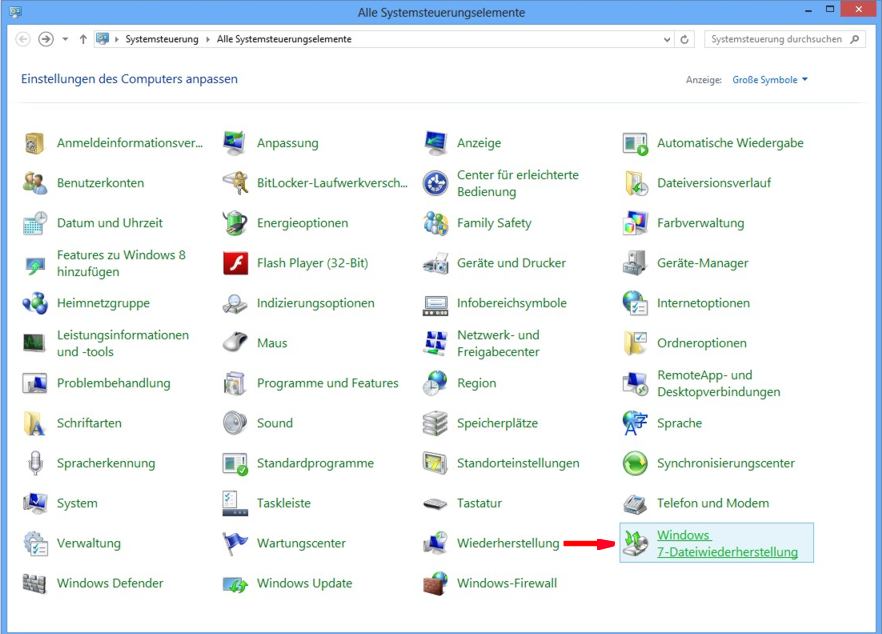Click the red Flash Player icon
Screen dimensions: 882x634
tap(235, 263)
